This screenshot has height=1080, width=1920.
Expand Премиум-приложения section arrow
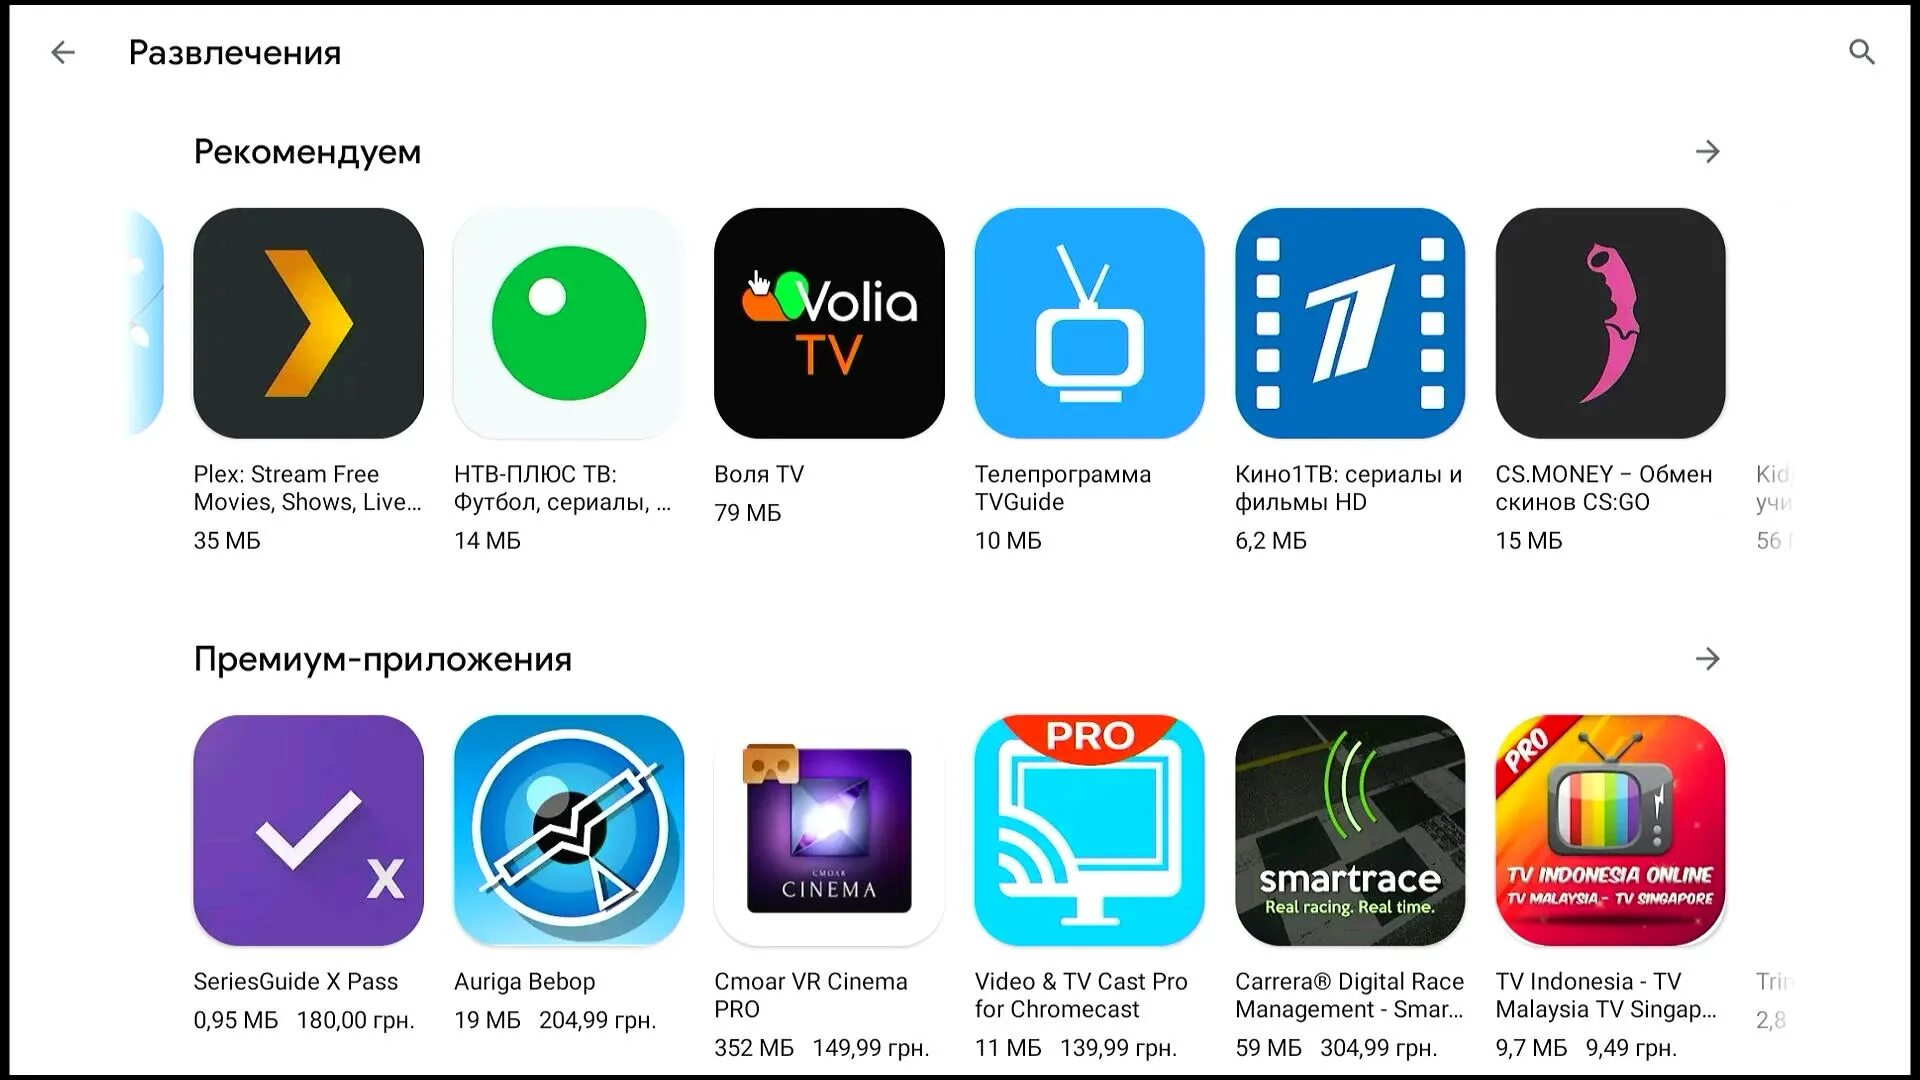point(1709,657)
